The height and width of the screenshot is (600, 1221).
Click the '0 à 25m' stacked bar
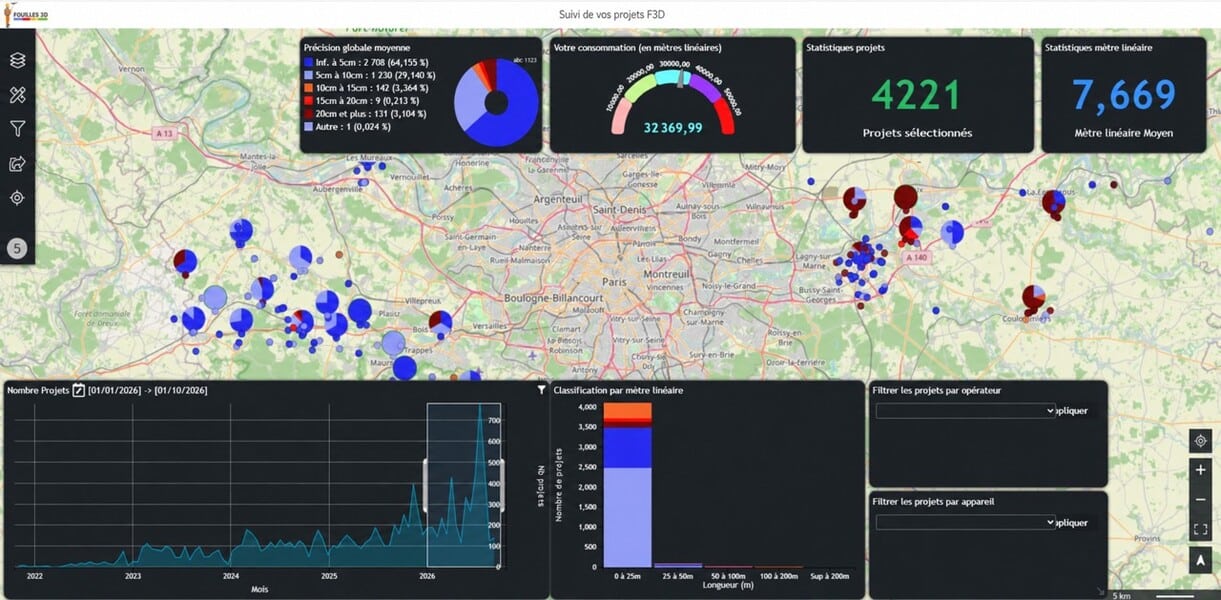click(x=628, y=485)
